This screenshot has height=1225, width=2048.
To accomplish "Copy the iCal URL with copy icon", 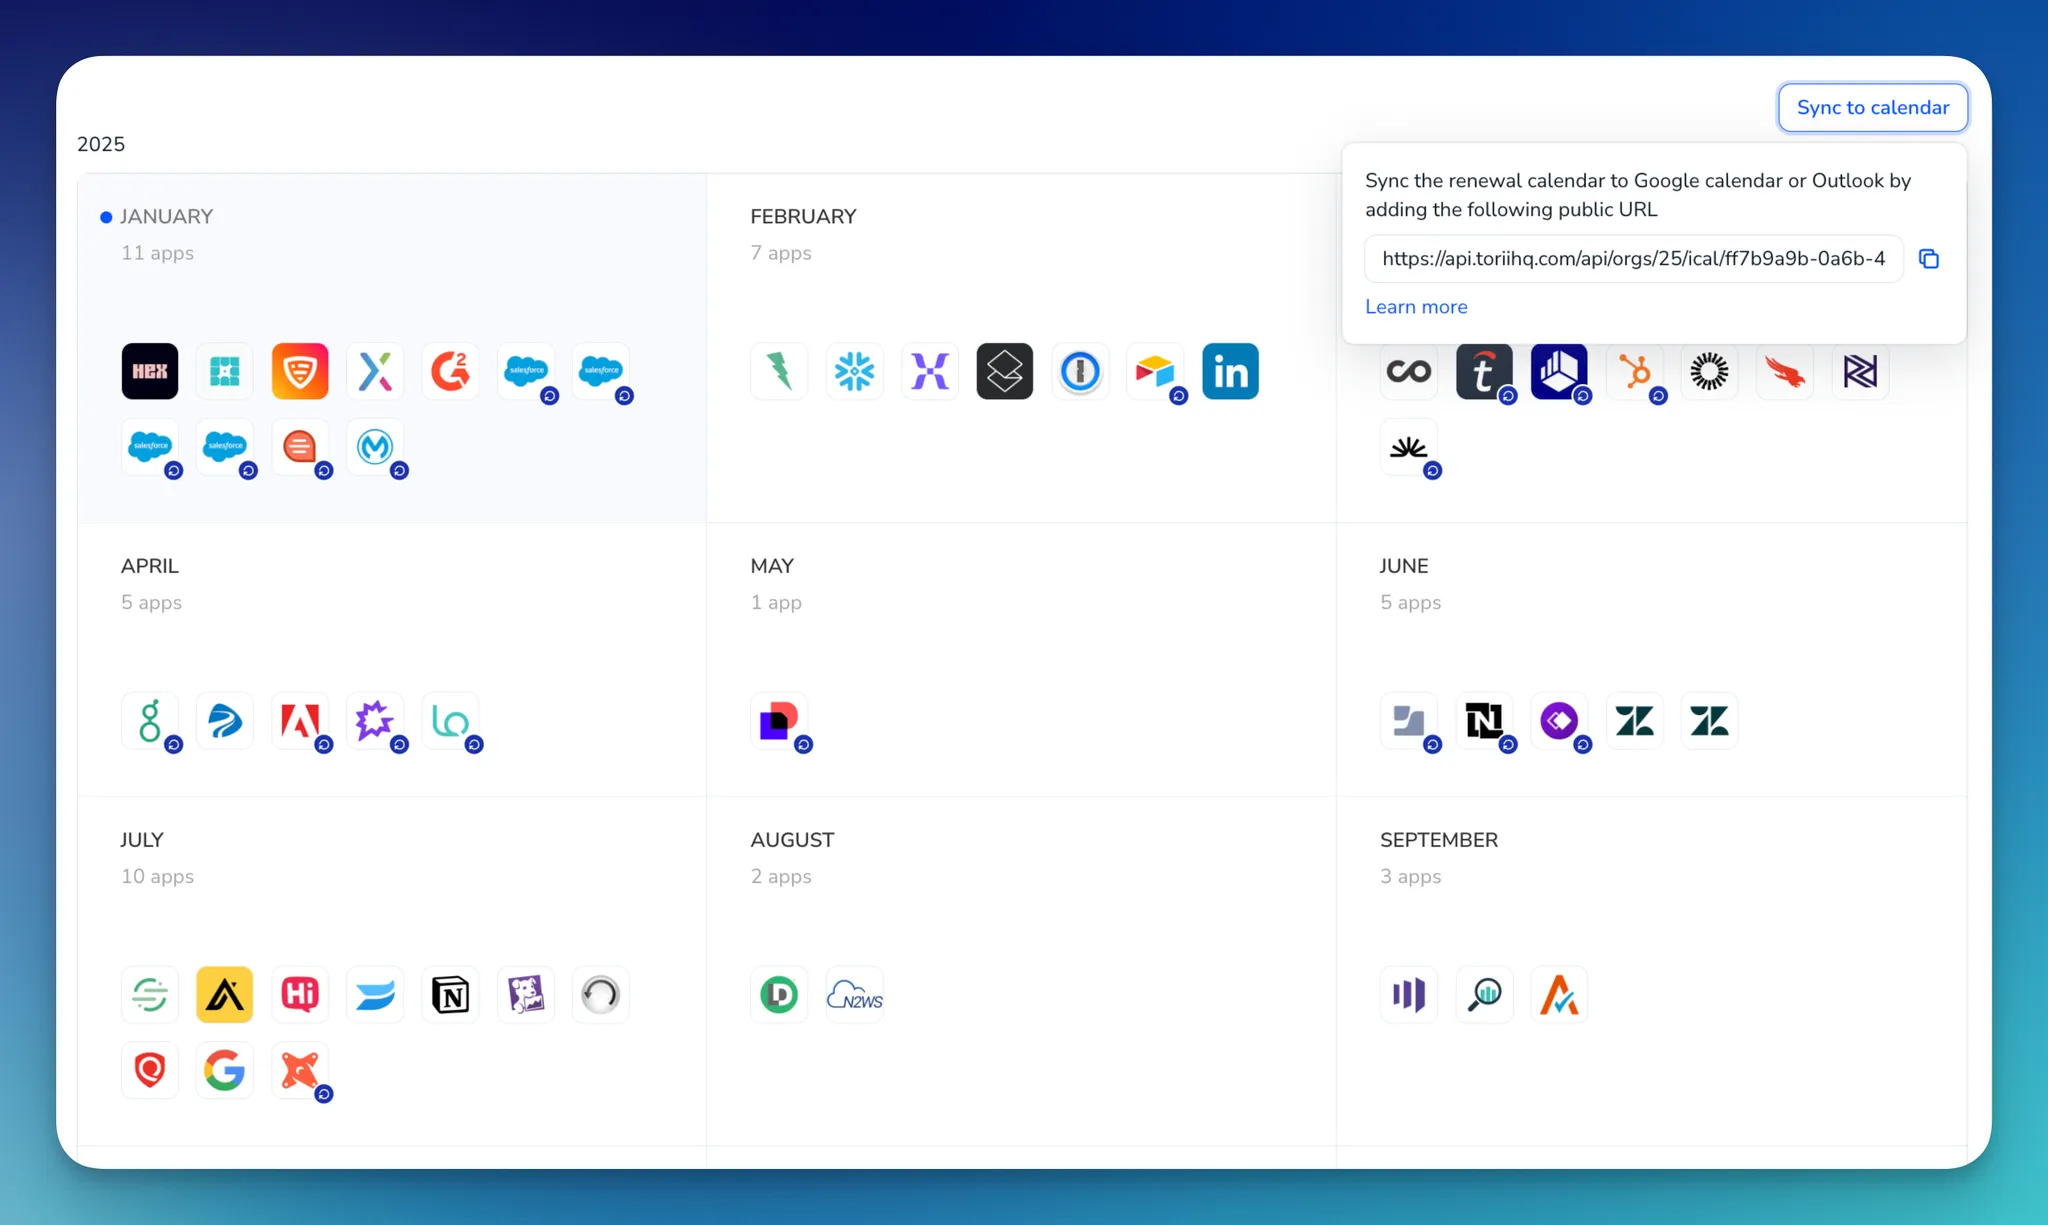I will pyautogui.click(x=1929, y=259).
